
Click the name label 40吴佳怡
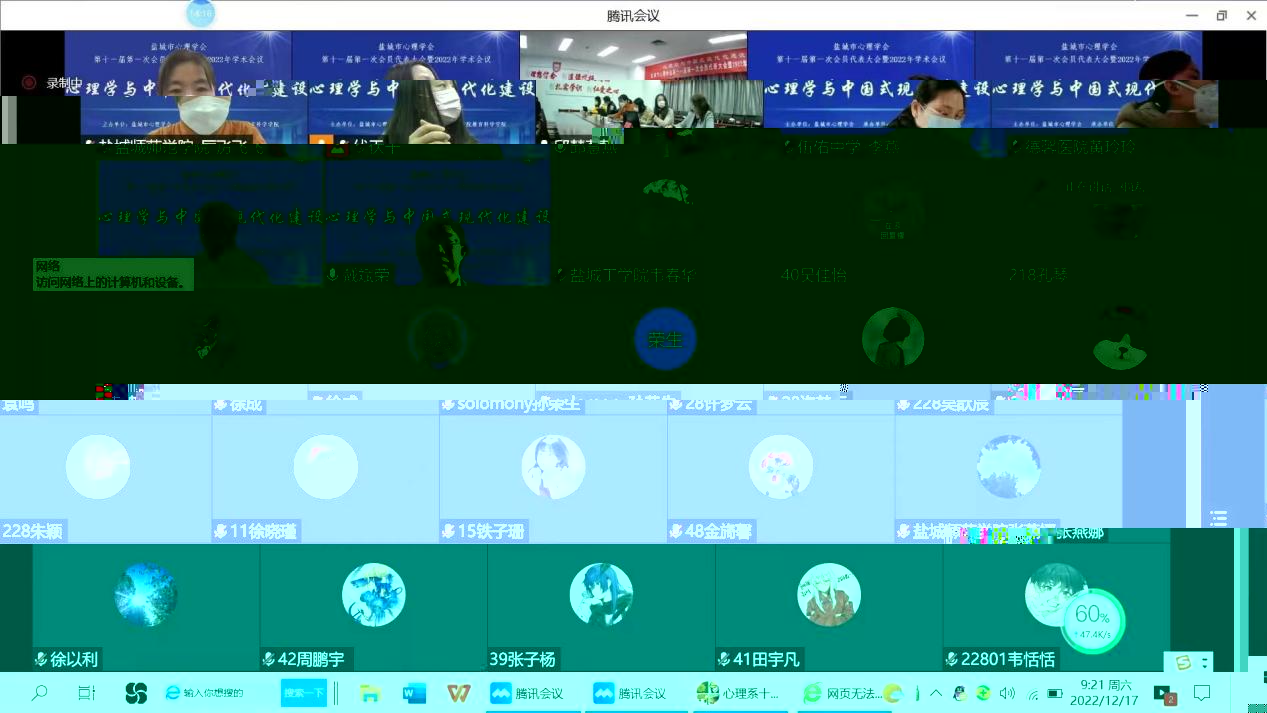[x=814, y=275]
